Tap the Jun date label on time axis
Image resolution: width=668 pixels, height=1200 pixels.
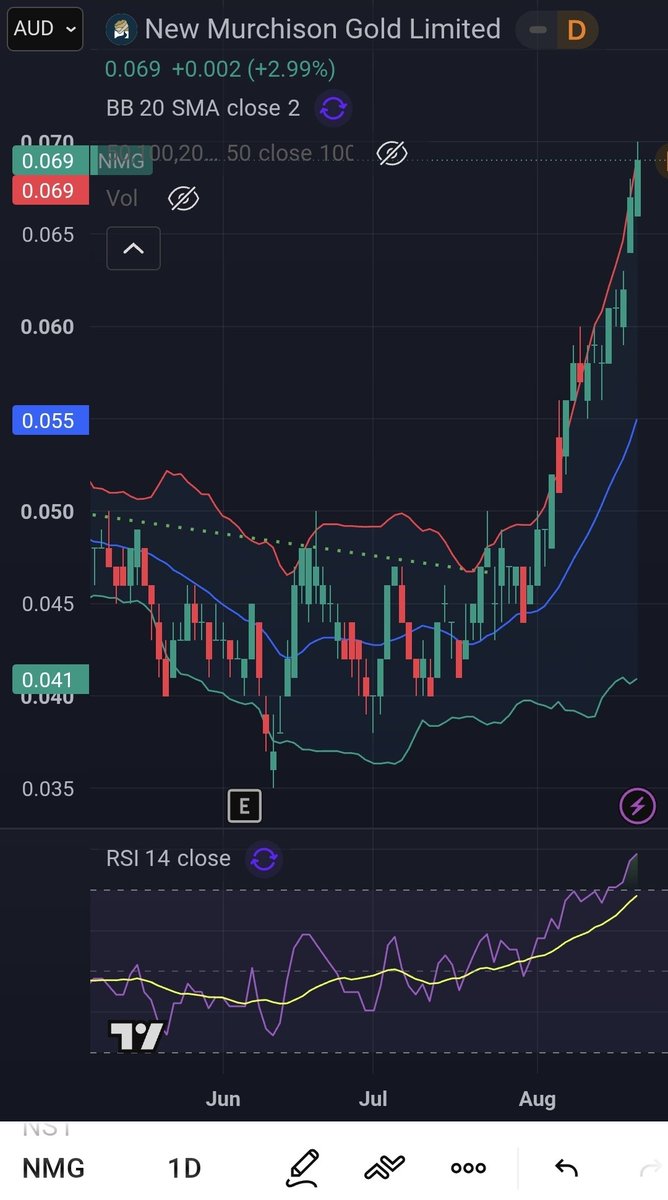click(223, 1099)
